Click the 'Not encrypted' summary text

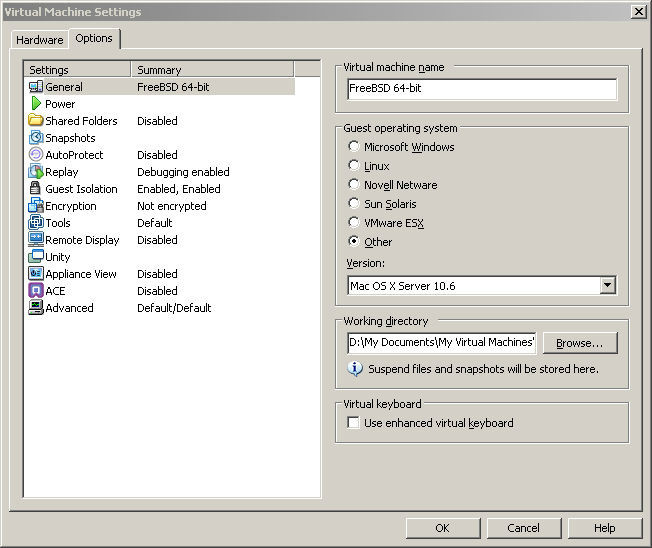(x=172, y=206)
